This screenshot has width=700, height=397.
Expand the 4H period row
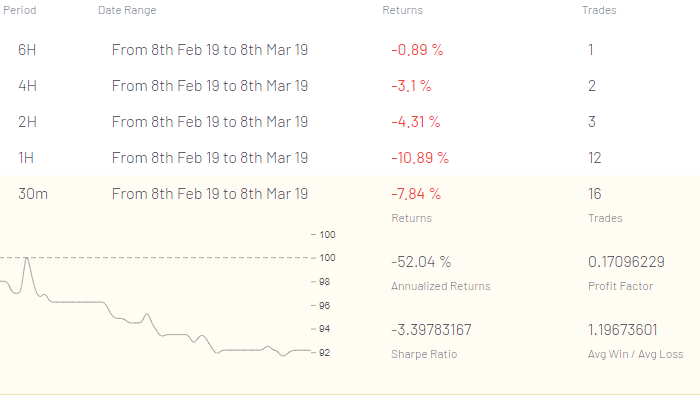point(350,86)
